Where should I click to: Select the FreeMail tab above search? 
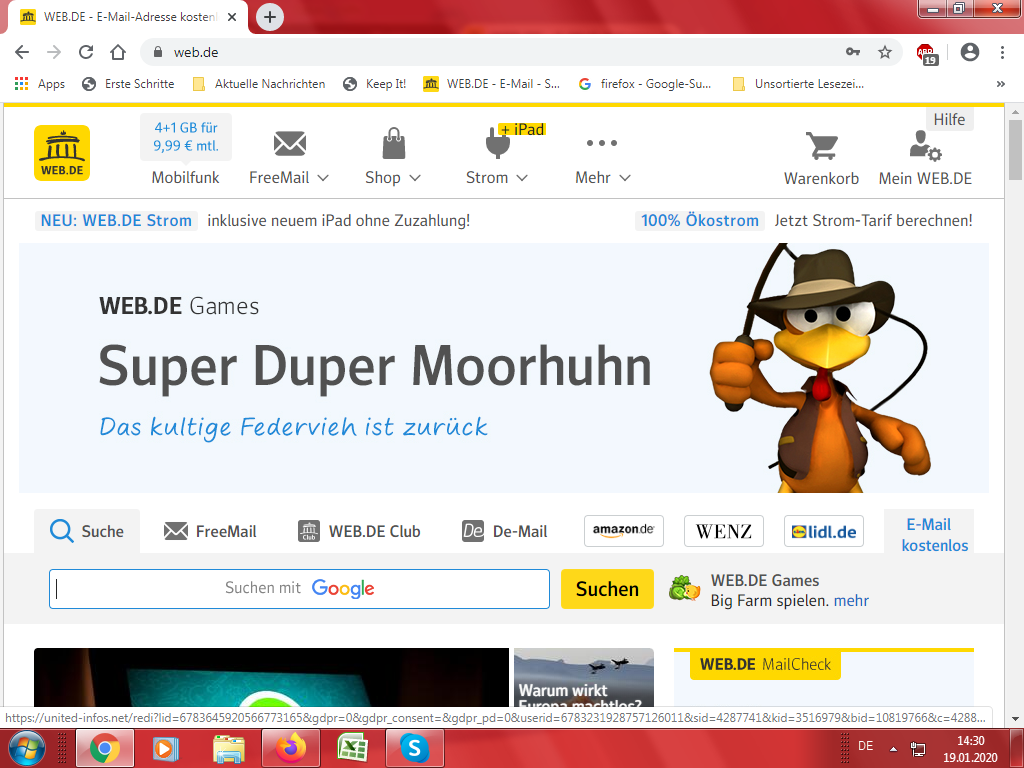210,531
